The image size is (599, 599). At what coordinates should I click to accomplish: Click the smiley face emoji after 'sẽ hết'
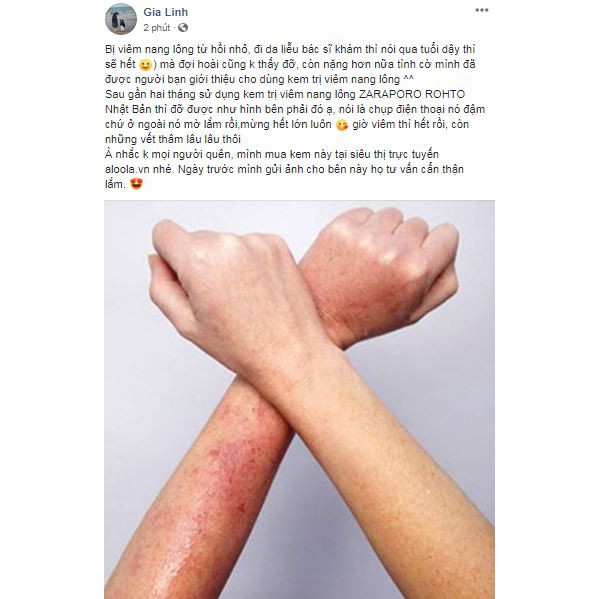pyautogui.click(x=145, y=65)
